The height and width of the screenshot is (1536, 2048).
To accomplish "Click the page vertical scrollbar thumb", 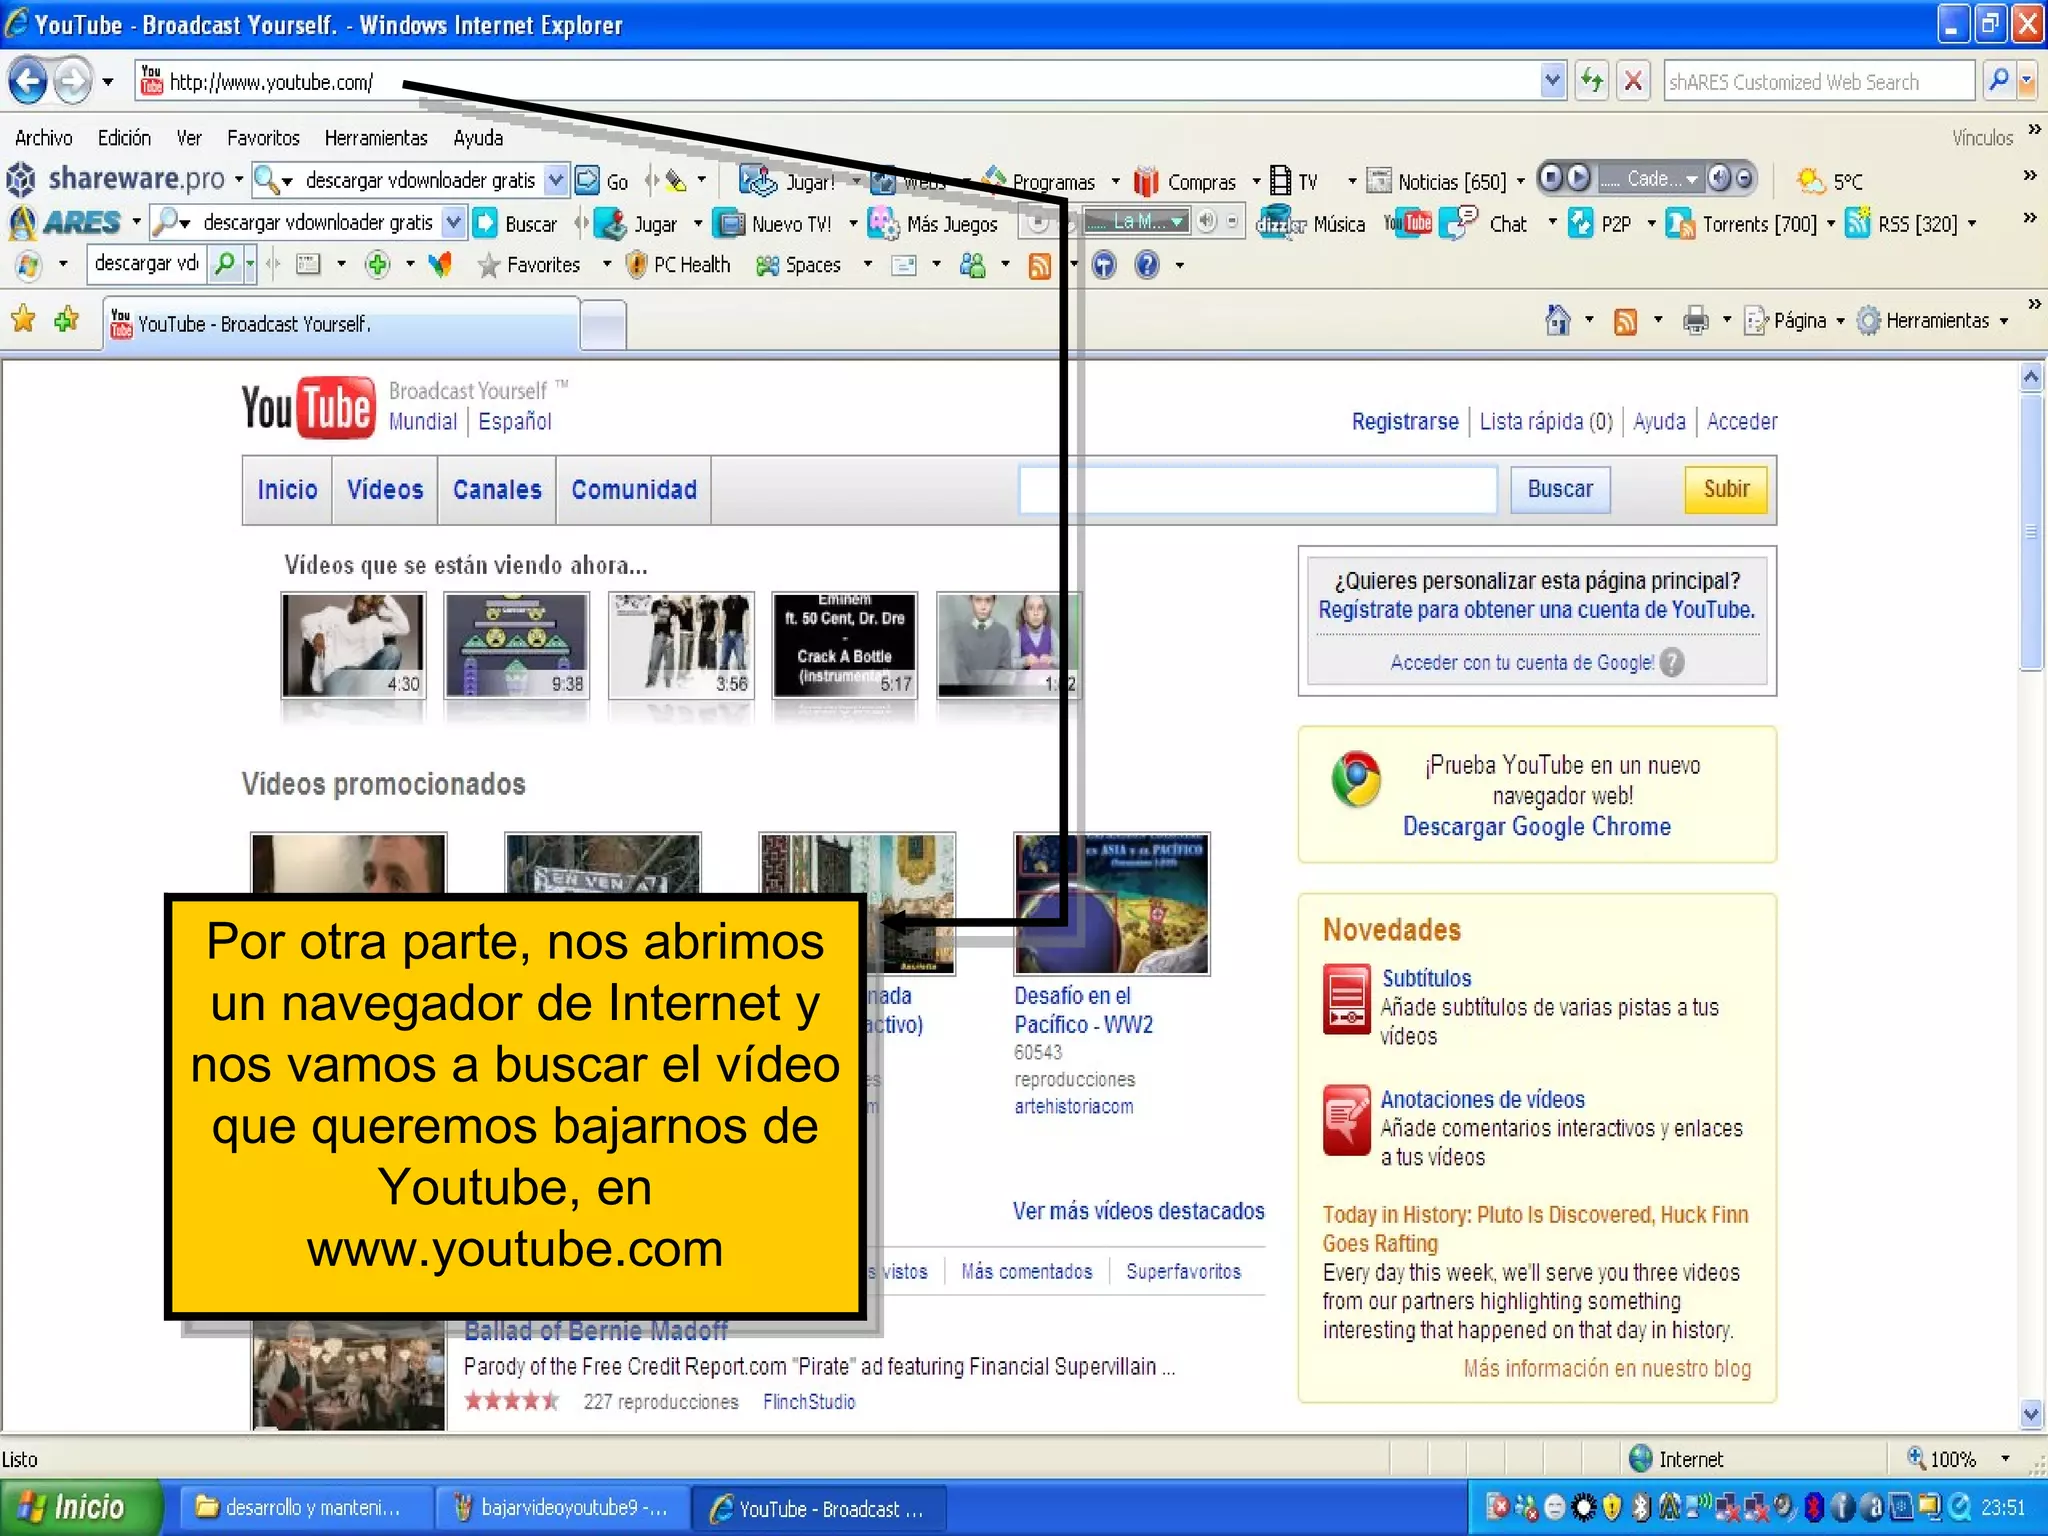I will (x=2030, y=532).
